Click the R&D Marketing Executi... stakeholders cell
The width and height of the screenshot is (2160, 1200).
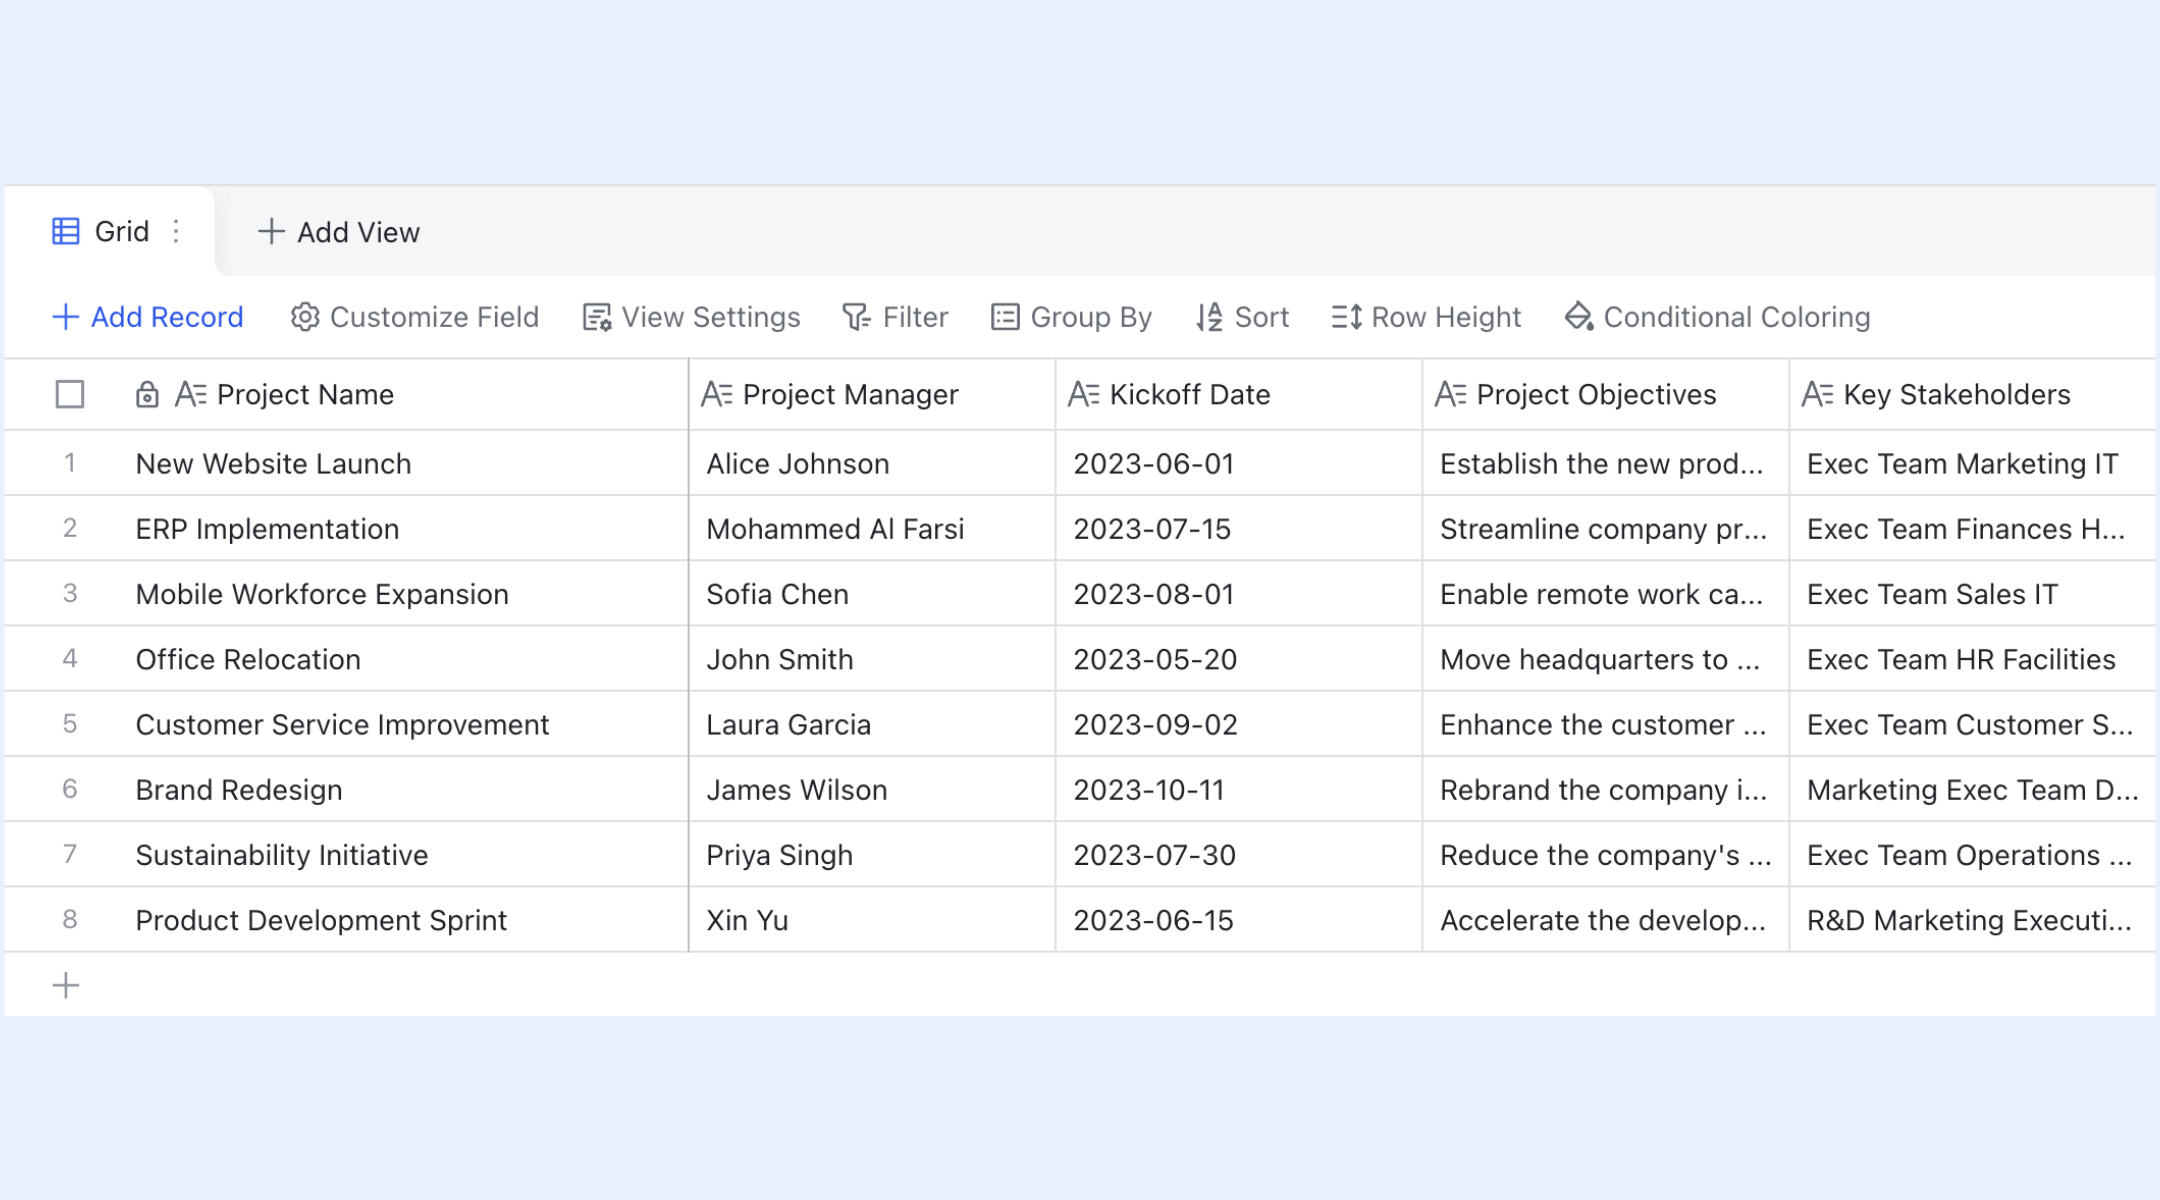(x=1973, y=920)
